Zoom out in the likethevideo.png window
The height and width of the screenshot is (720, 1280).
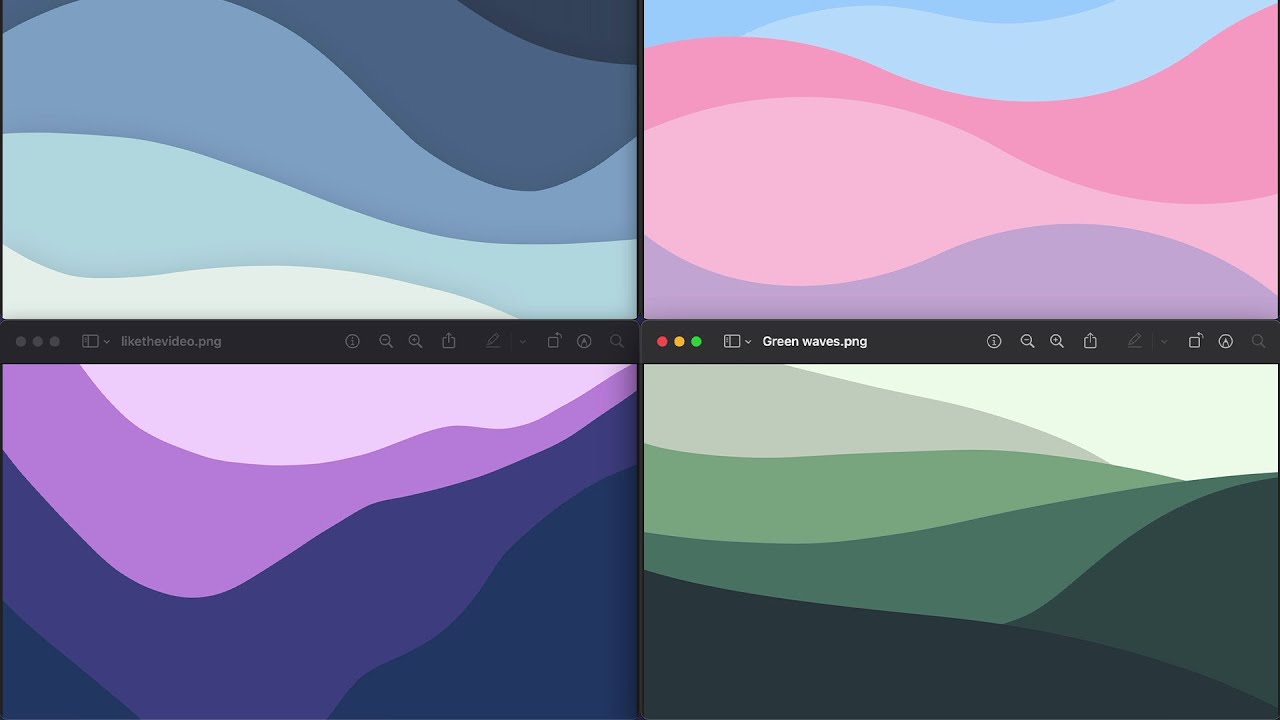pyautogui.click(x=386, y=341)
